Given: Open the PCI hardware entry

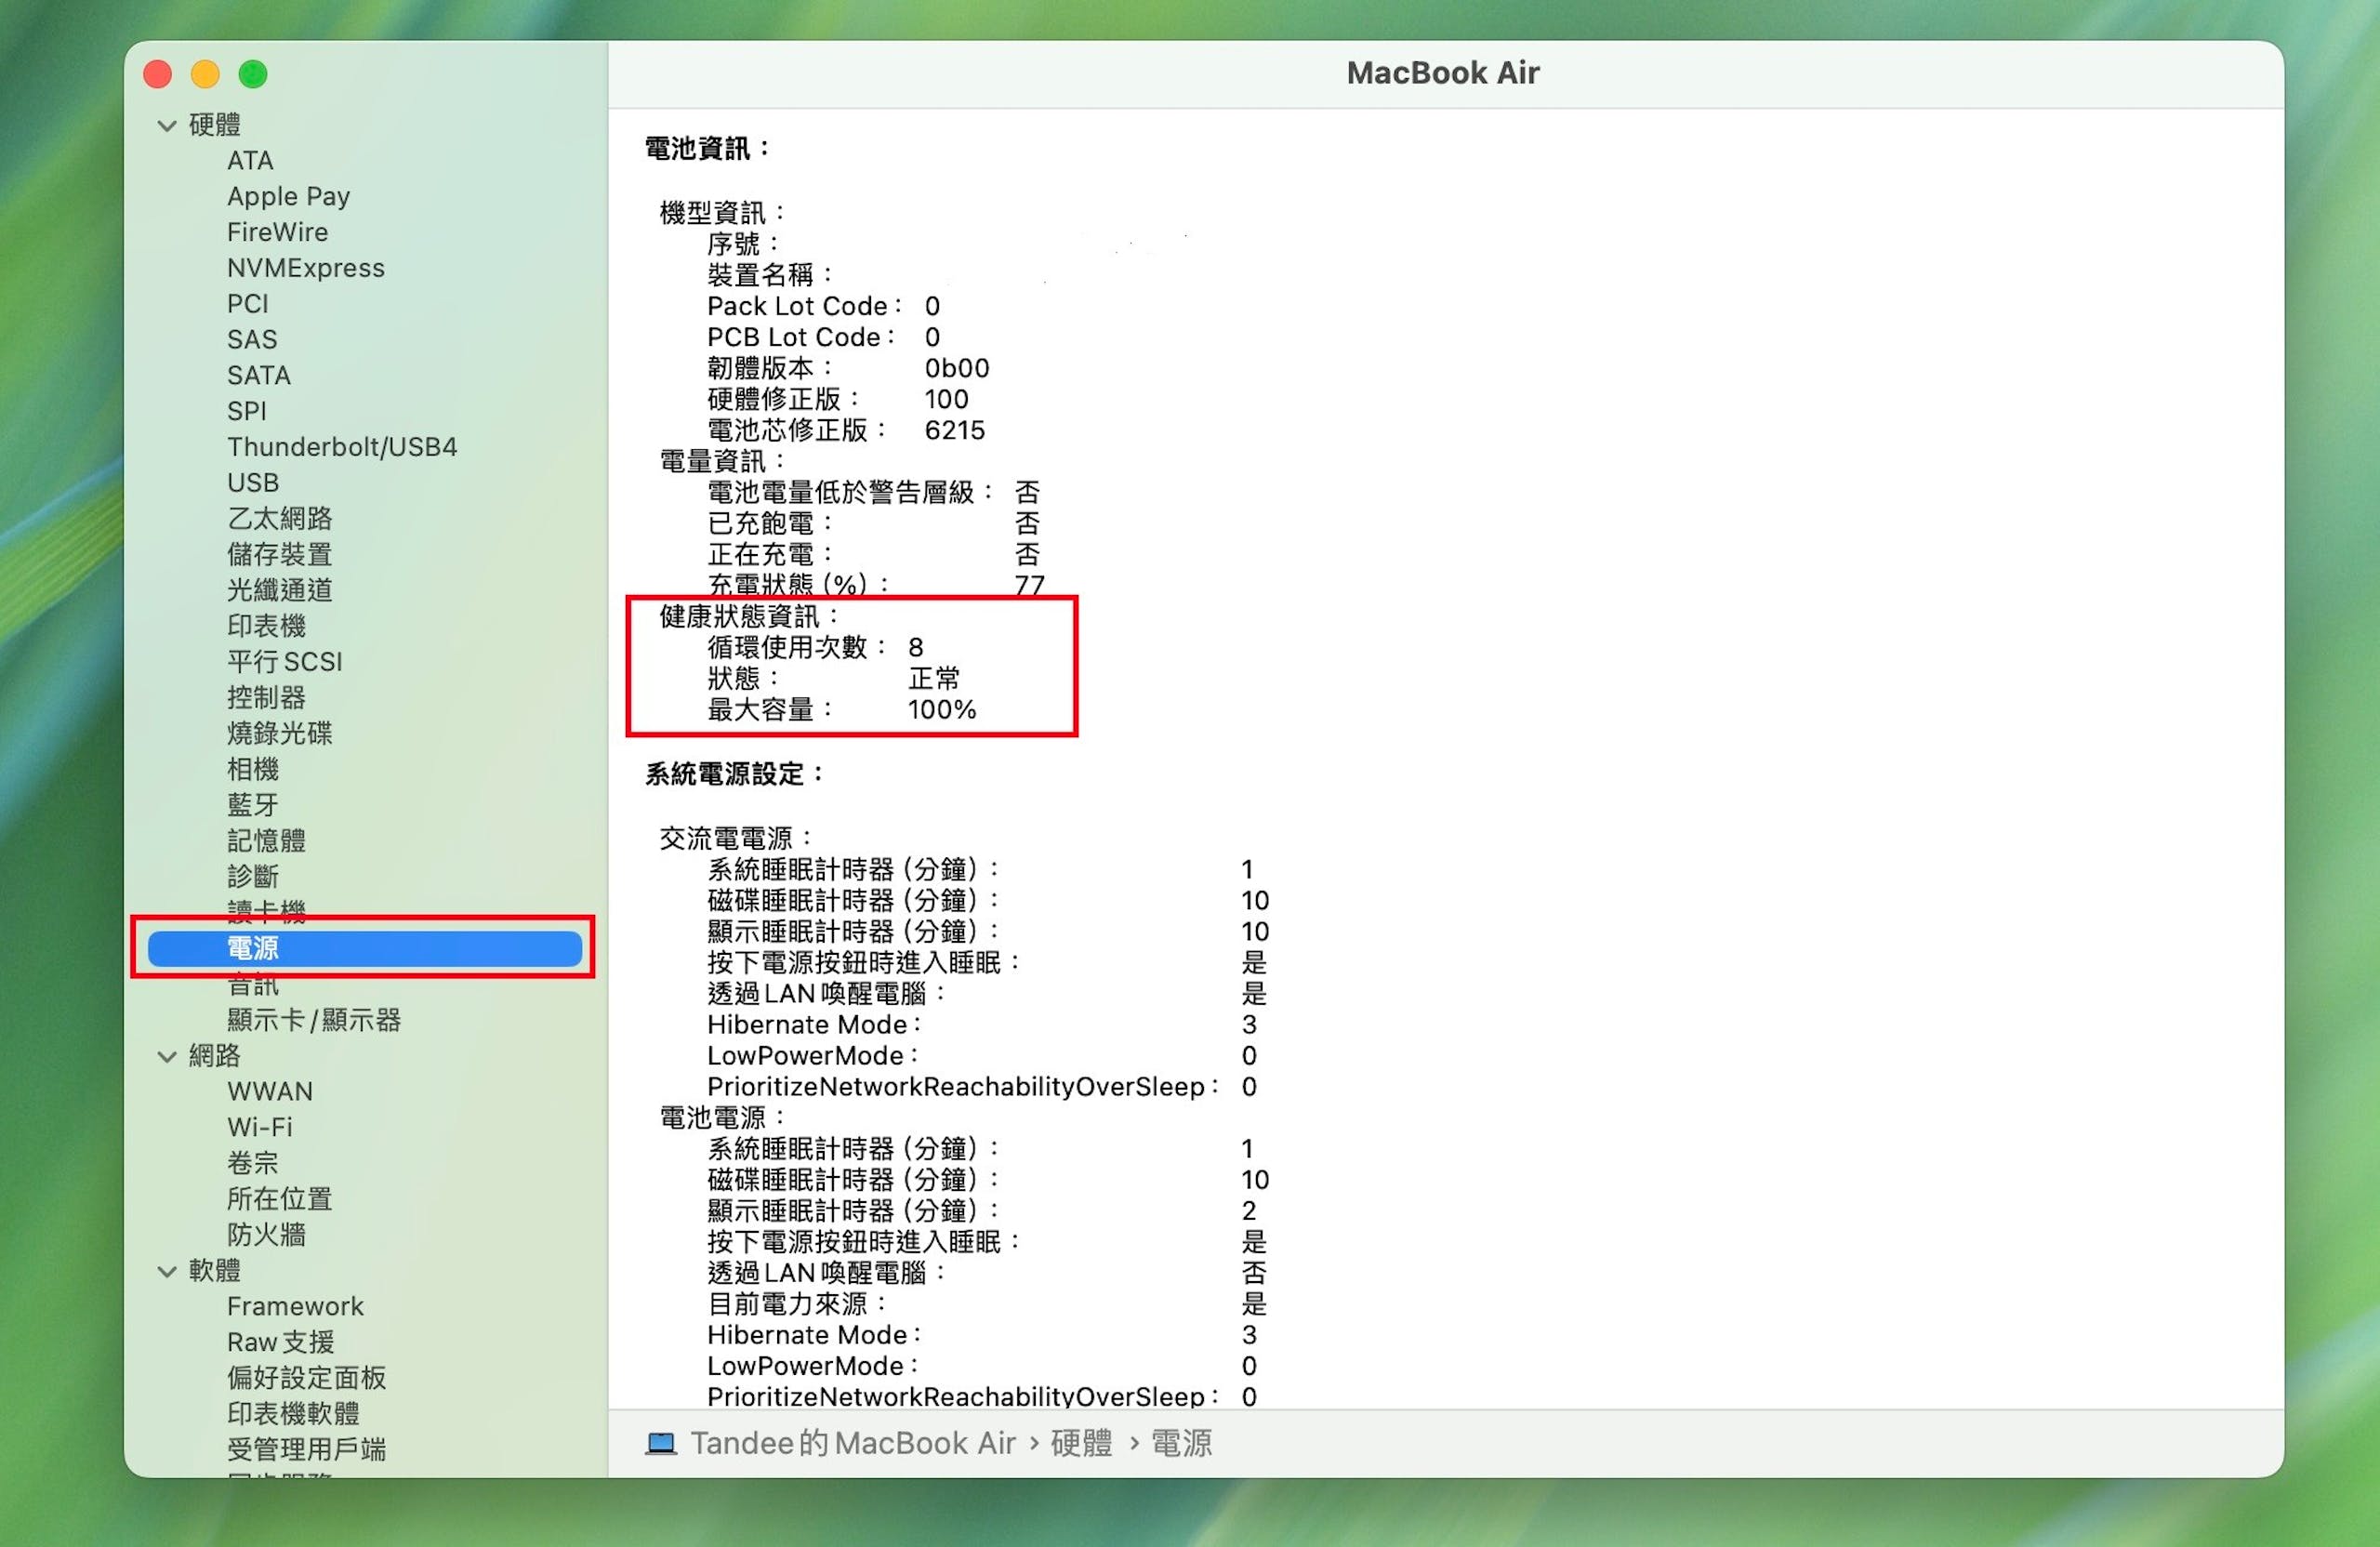Looking at the screenshot, I should point(247,304).
